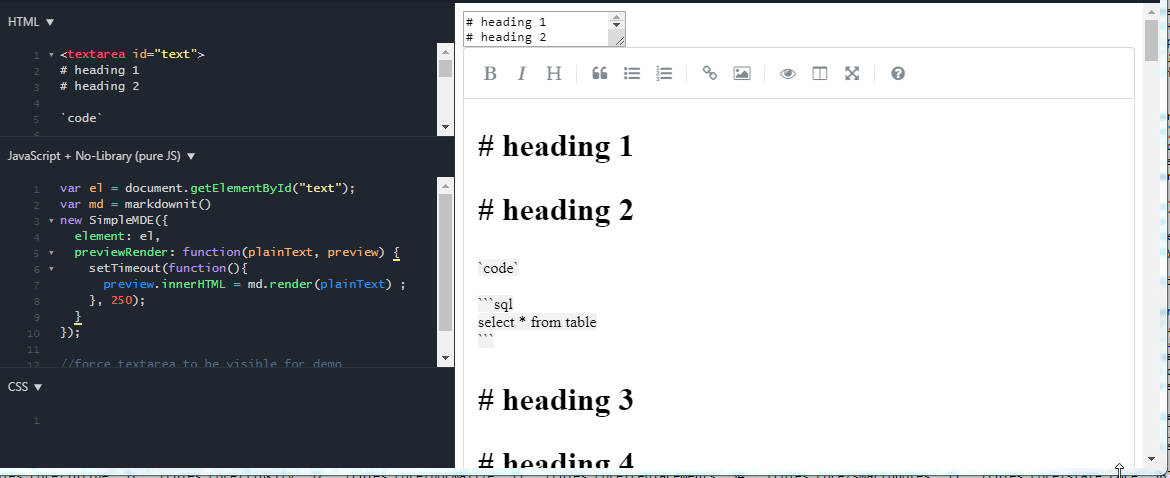Click inside the empty CSS editor line
Viewport: 1170px width, 478px height.
tap(246, 421)
